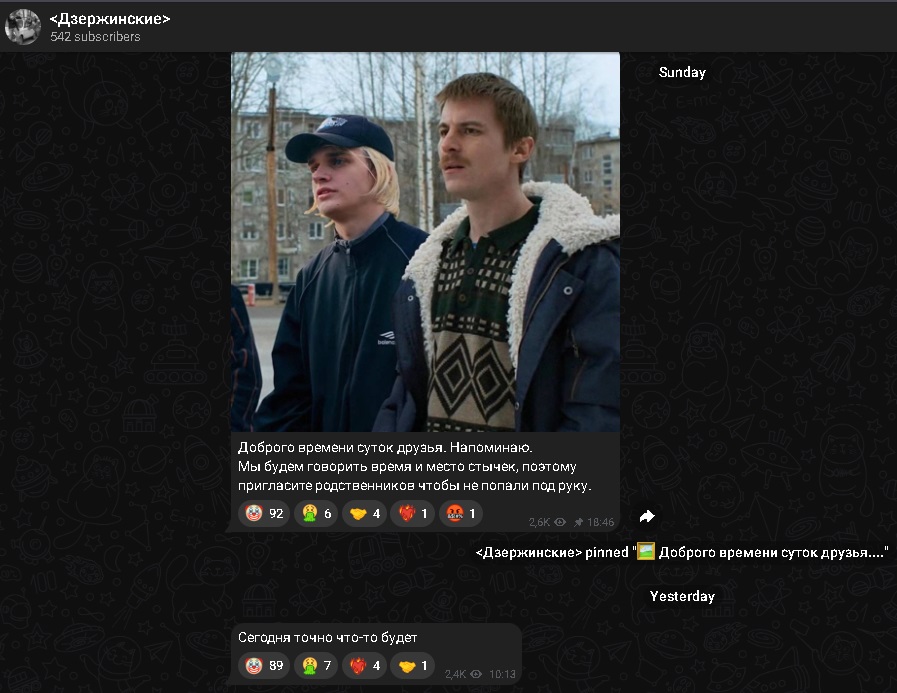Add clown reaction with 89 on text post
Image resolution: width=897 pixels, height=693 pixels.
coord(264,666)
